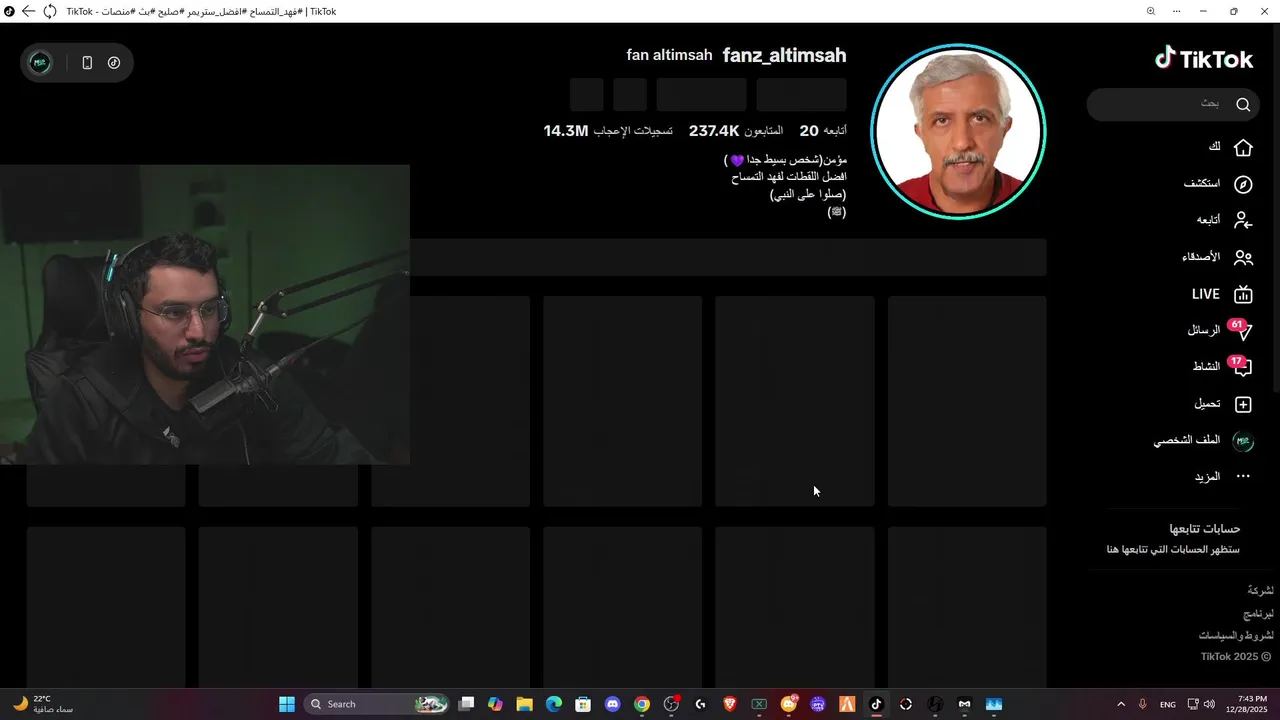Click the النشاط (Activity) menu label

(1206, 367)
